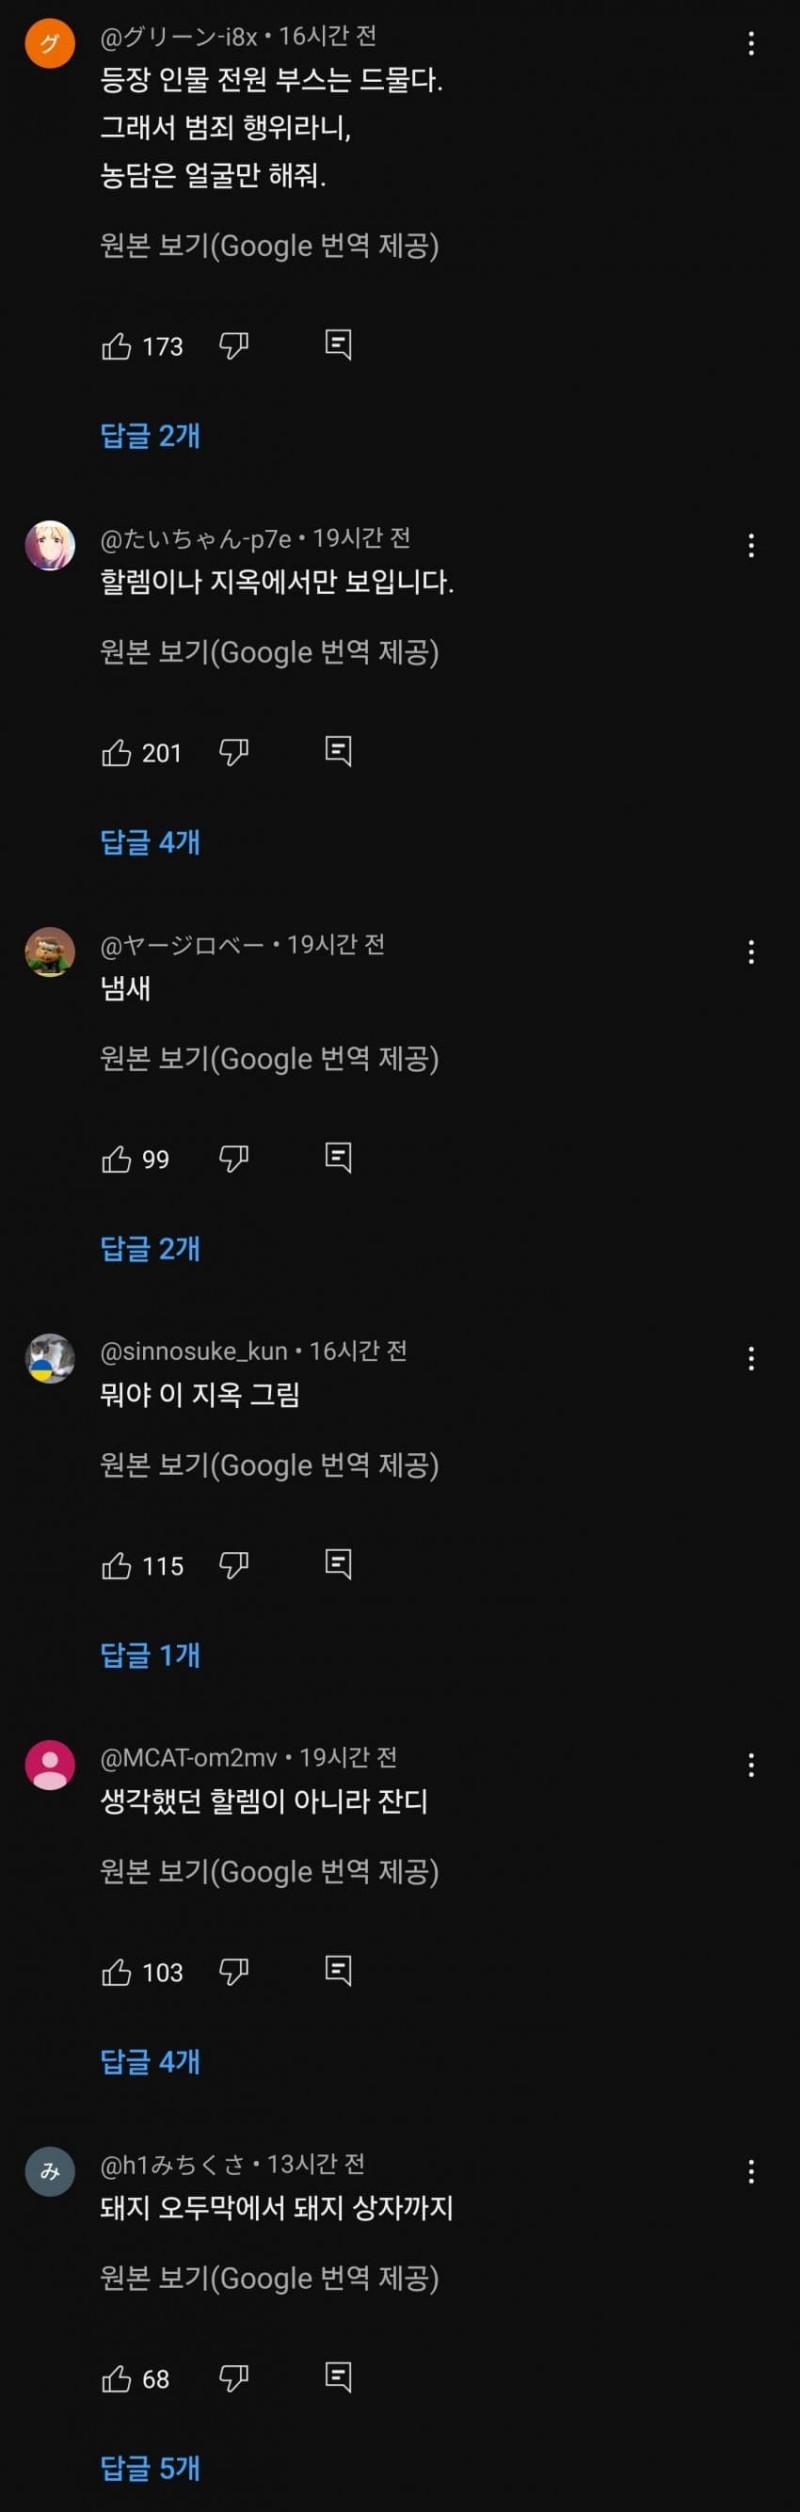Expand 답글 2개 under @グリーン-i8x comment
Viewport: 800px width, 2512px height.
click(150, 436)
